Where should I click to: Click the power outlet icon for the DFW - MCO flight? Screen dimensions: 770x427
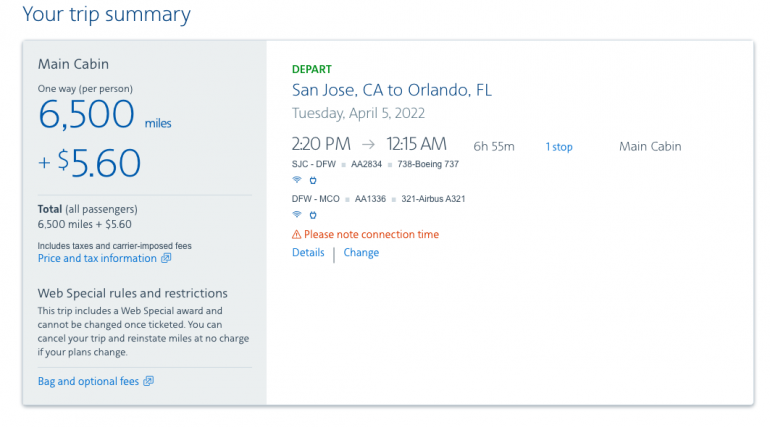(312, 215)
